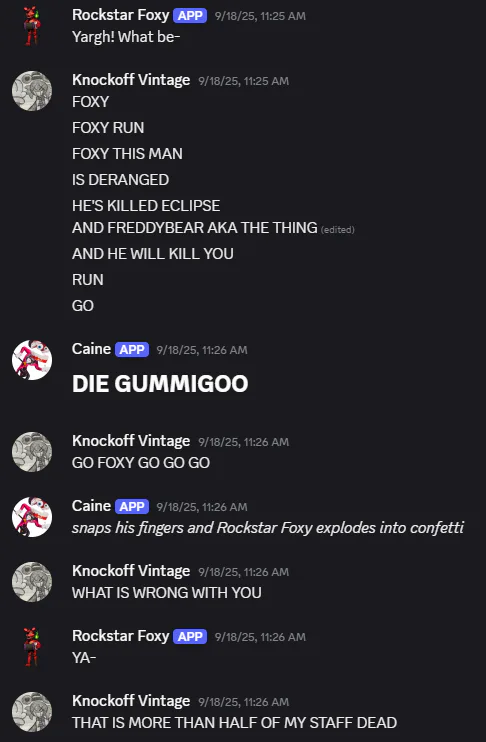Click the HE'S KILLED ECLIPSE message line
This screenshot has height=742, width=486.
click(x=146, y=206)
